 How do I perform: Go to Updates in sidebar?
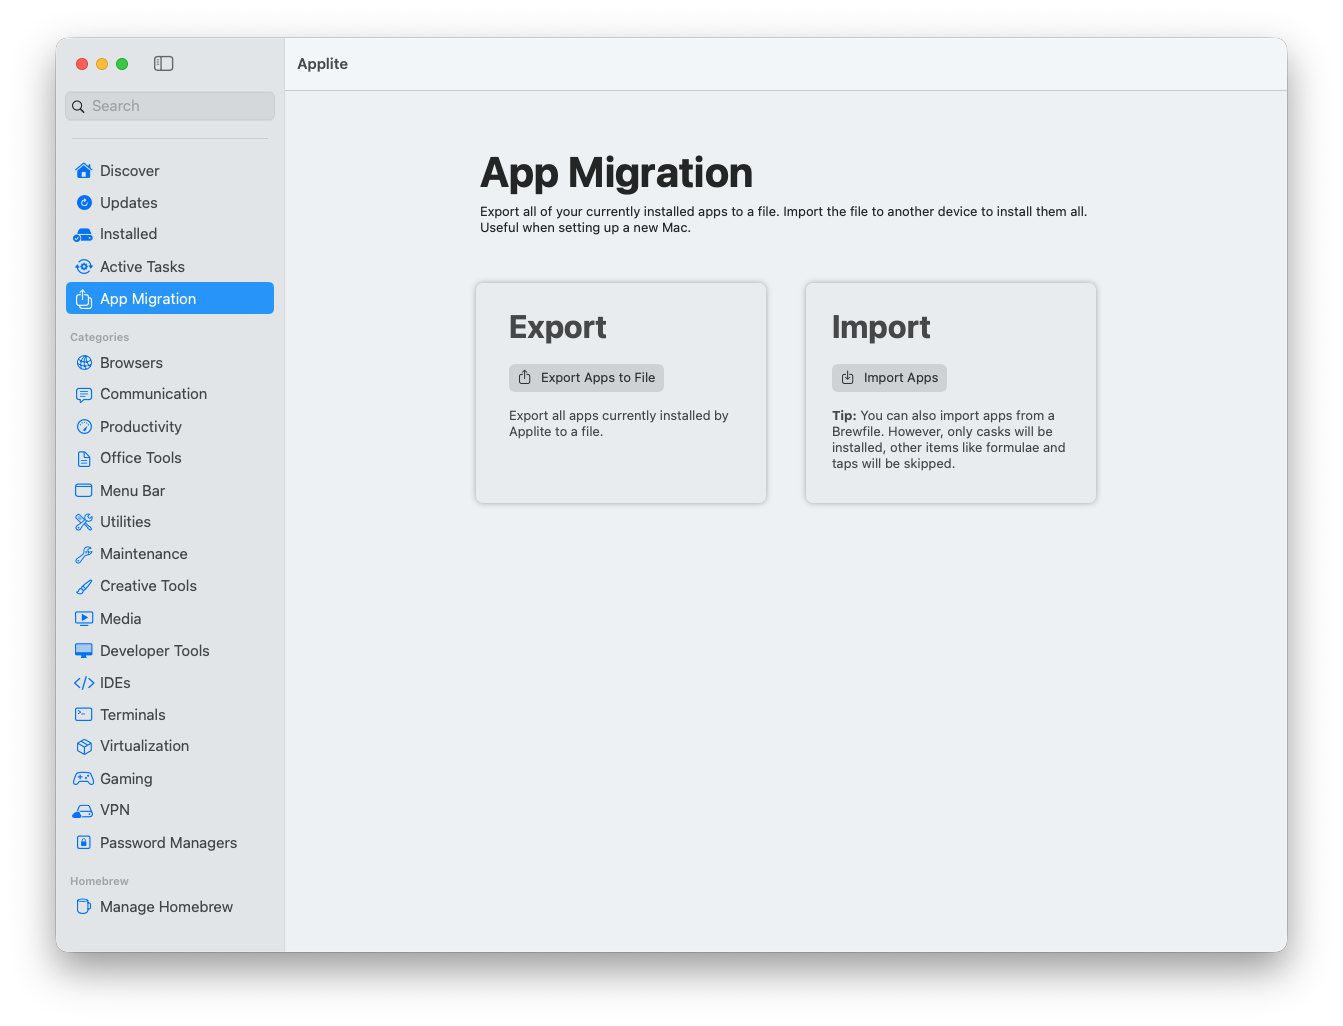pos(170,203)
